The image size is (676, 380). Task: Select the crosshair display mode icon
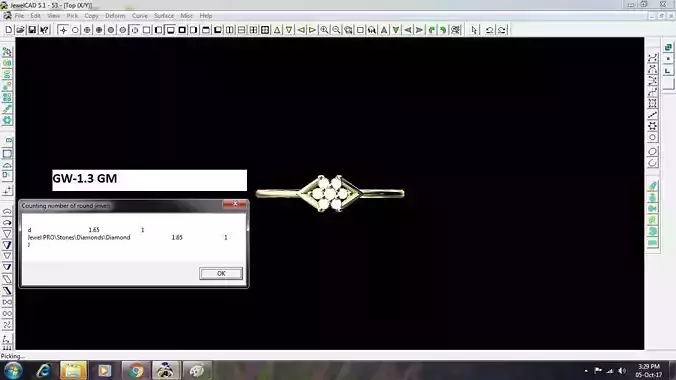(x=63, y=30)
